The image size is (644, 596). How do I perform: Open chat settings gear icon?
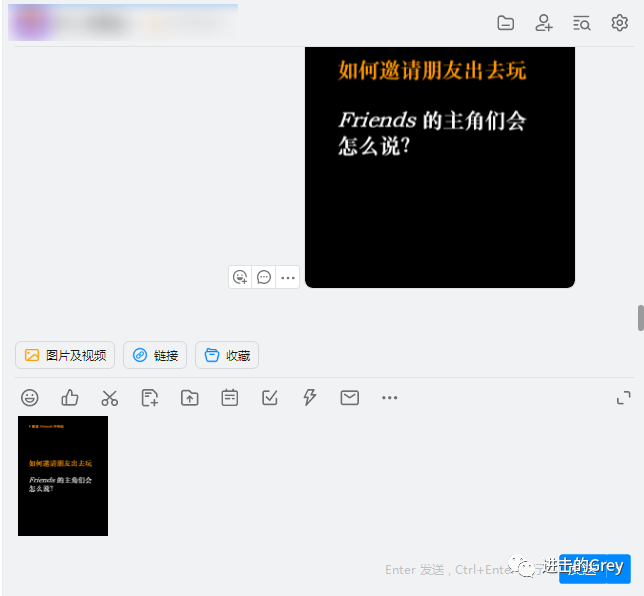click(619, 23)
